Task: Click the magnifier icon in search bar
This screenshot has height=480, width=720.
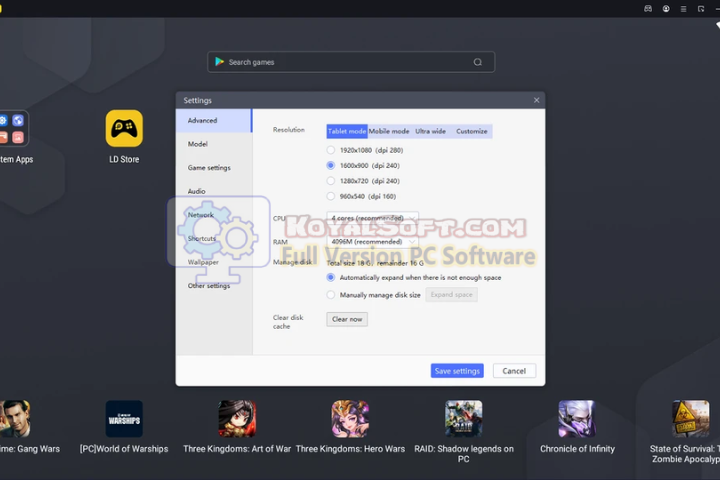Action: [478, 62]
